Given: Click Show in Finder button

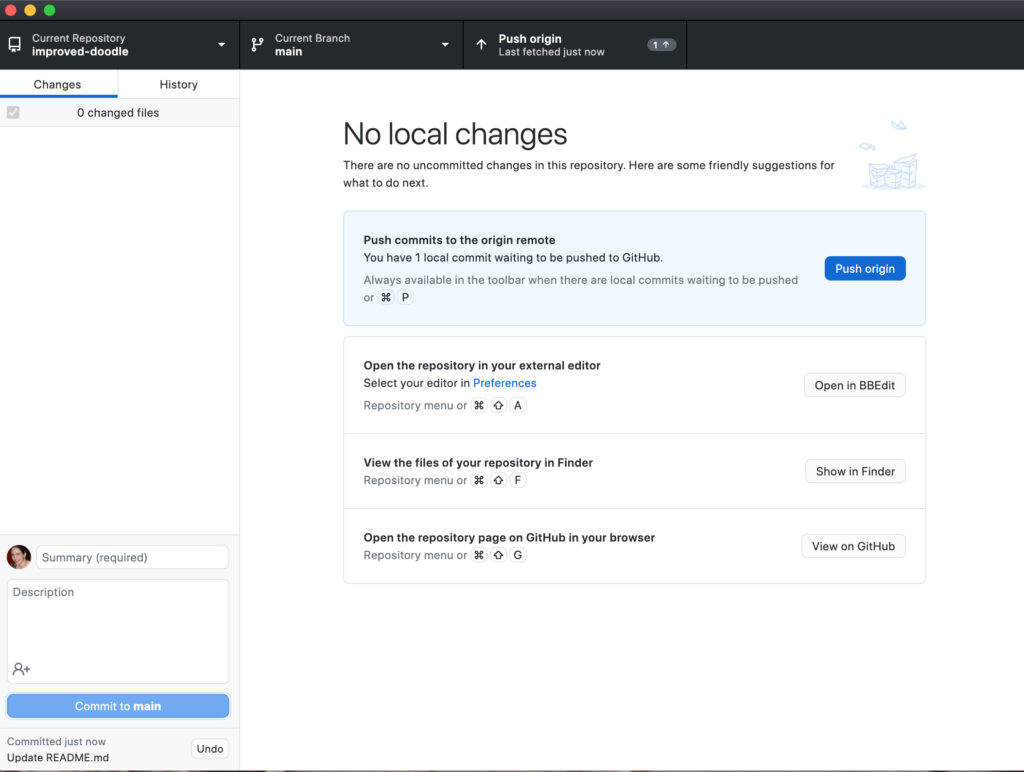Looking at the screenshot, I should click(855, 472).
